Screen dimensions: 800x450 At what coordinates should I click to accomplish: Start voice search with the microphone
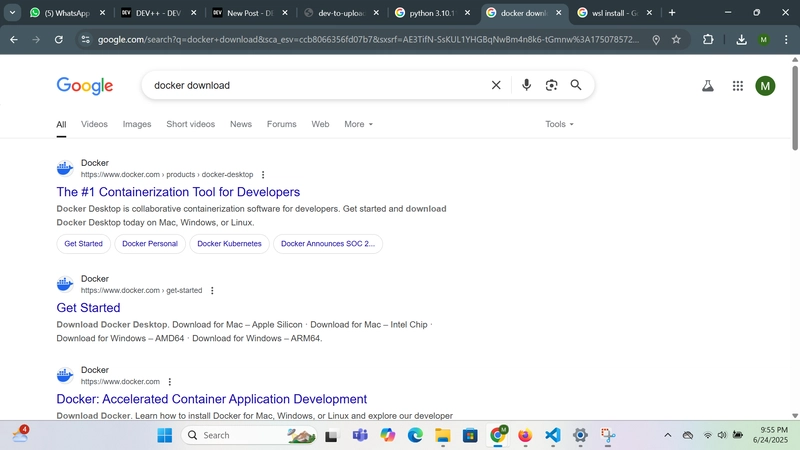tap(527, 85)
